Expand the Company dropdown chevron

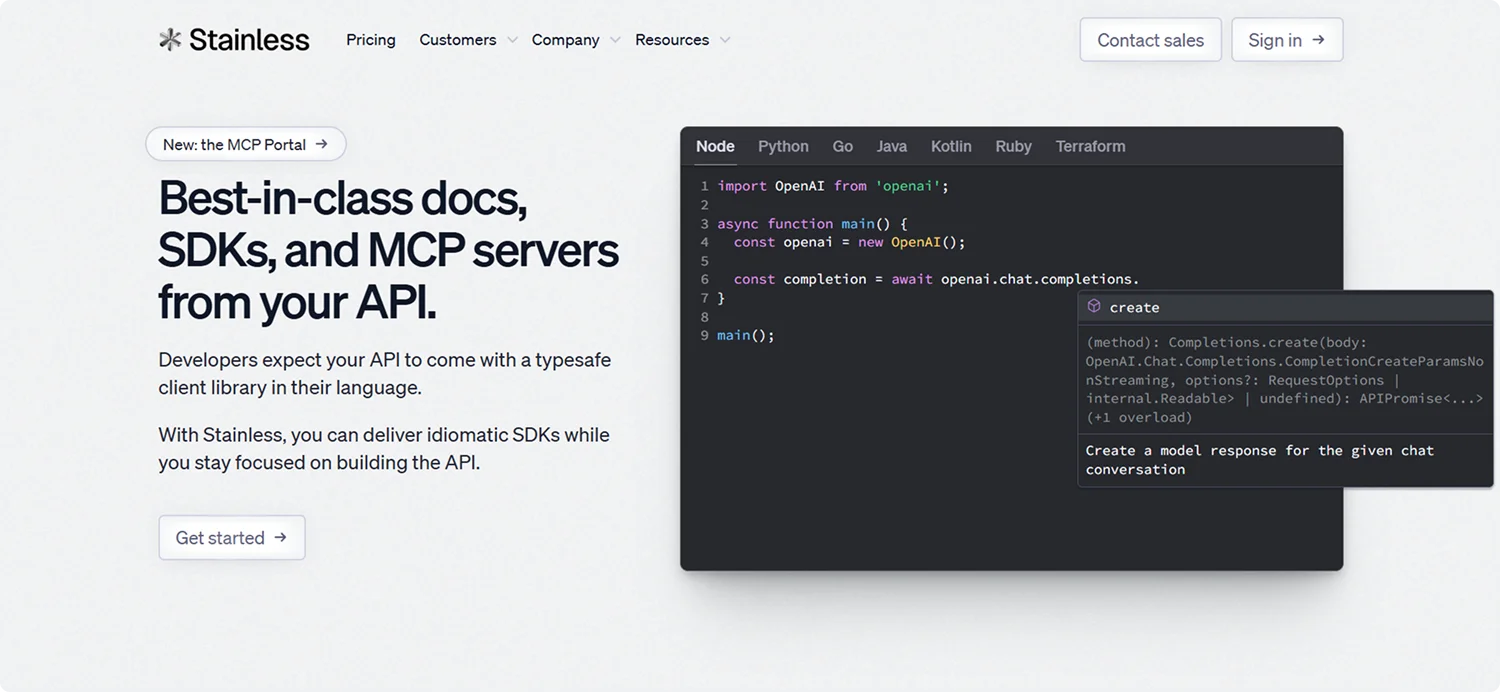coord(615,40)
